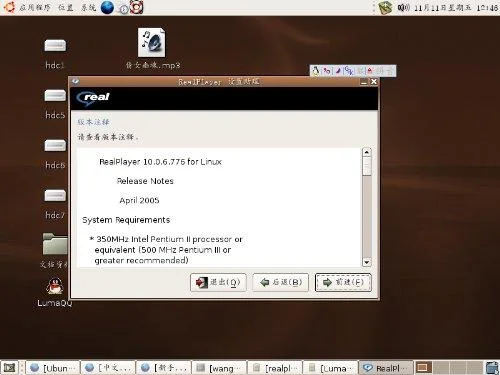Click the round mail/clock launcher next to the globe
The width and height of the screenshot is (500, 375).
click(x=124, y=9)
